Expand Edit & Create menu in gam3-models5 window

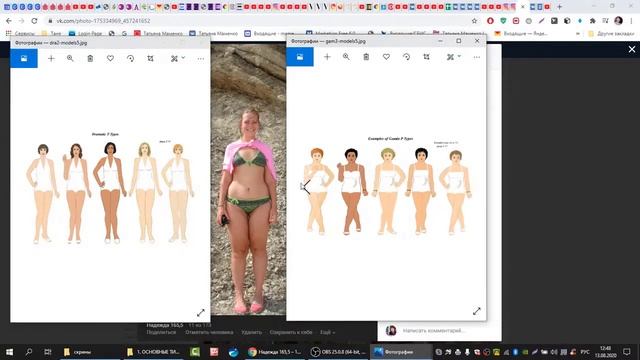click(453, 57)
